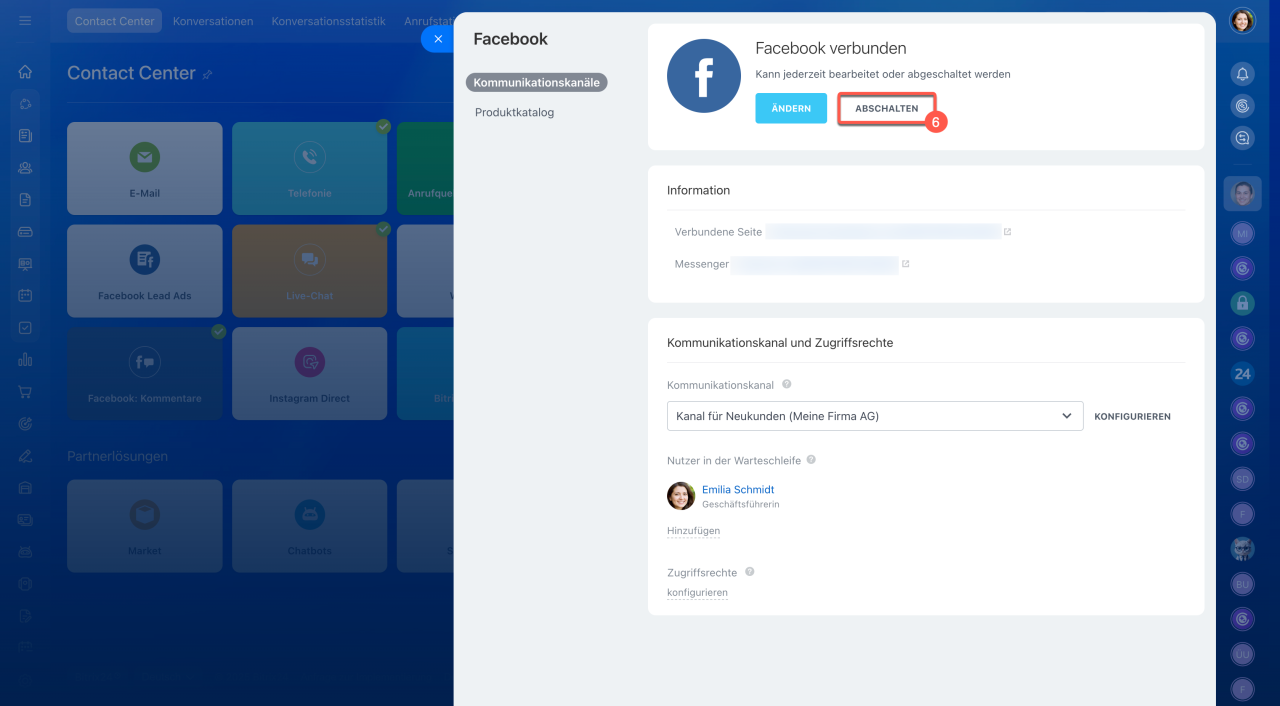Open the checkmark tasks icon in left sidebar

25,328
